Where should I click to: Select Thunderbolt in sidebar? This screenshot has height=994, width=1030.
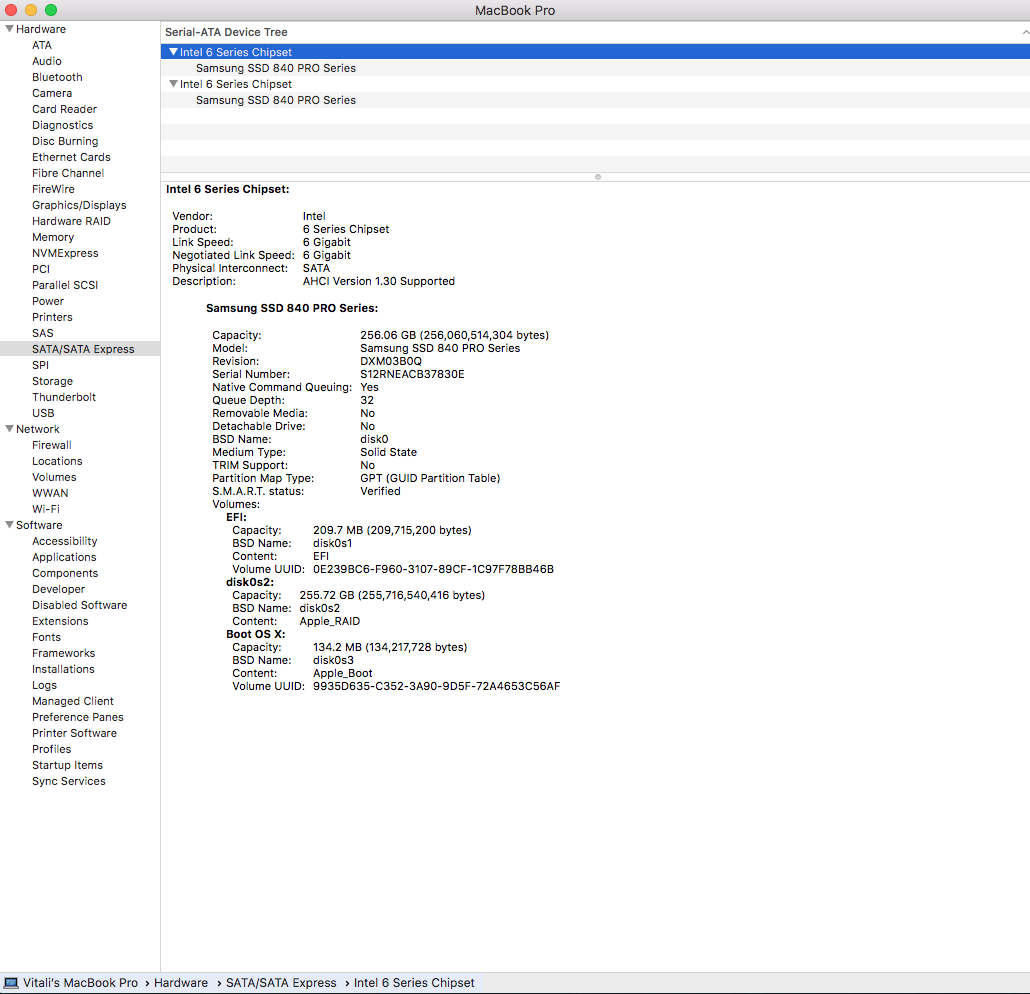pyautogui.click(x=64, y=397)
